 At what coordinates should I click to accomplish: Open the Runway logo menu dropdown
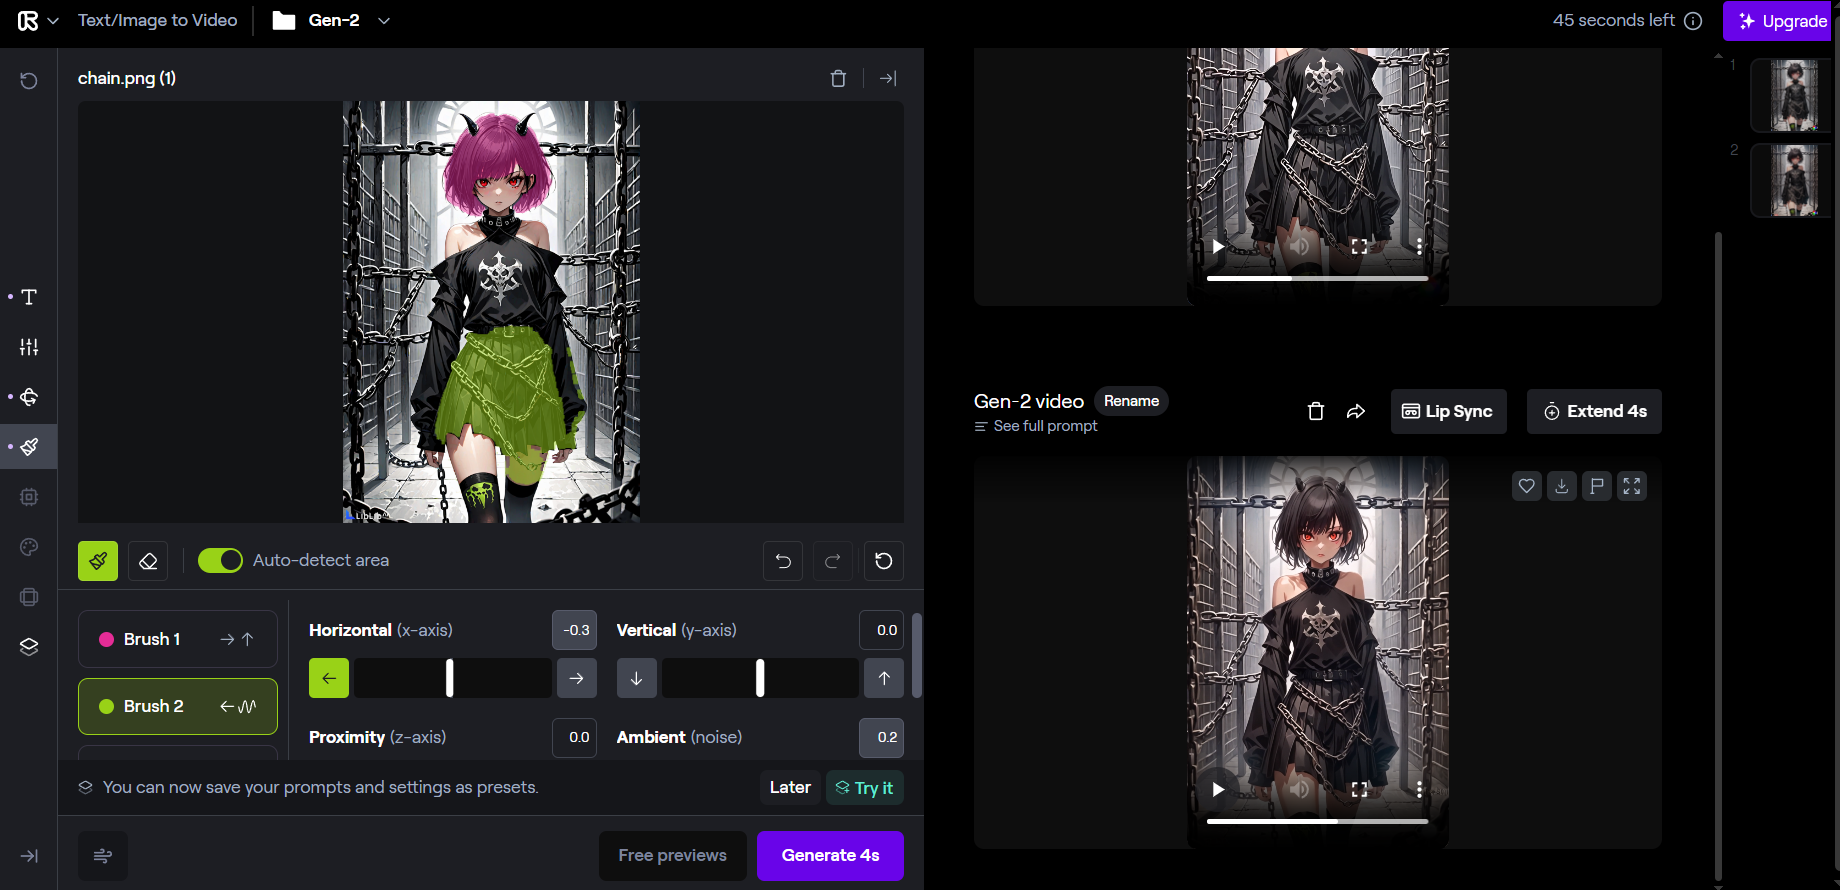coord(38,20)
